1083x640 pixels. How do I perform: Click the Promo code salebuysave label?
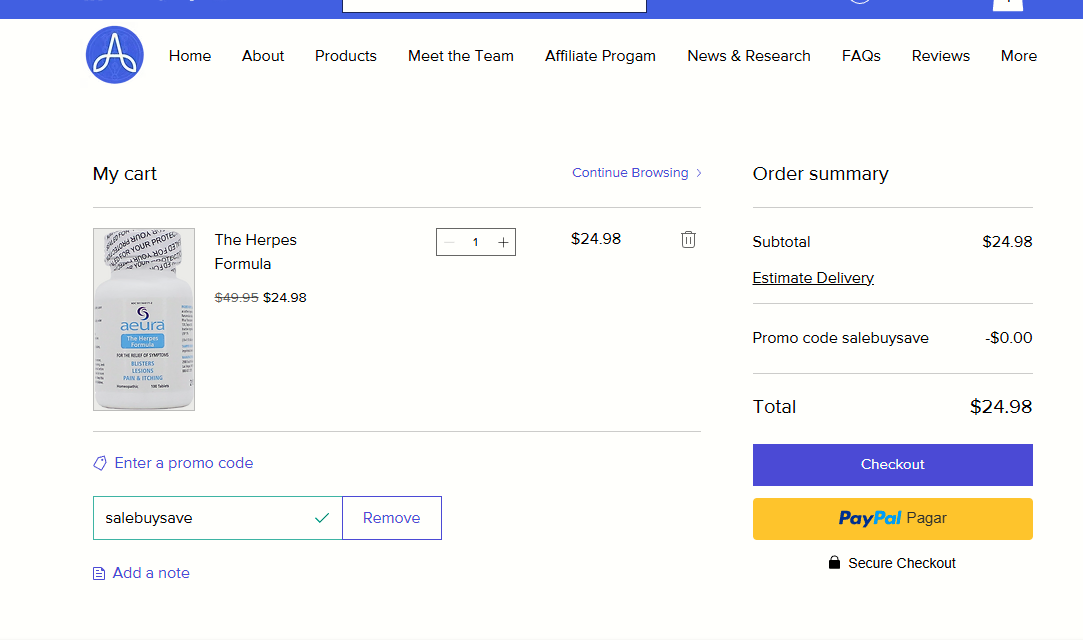tap(841, 338)
